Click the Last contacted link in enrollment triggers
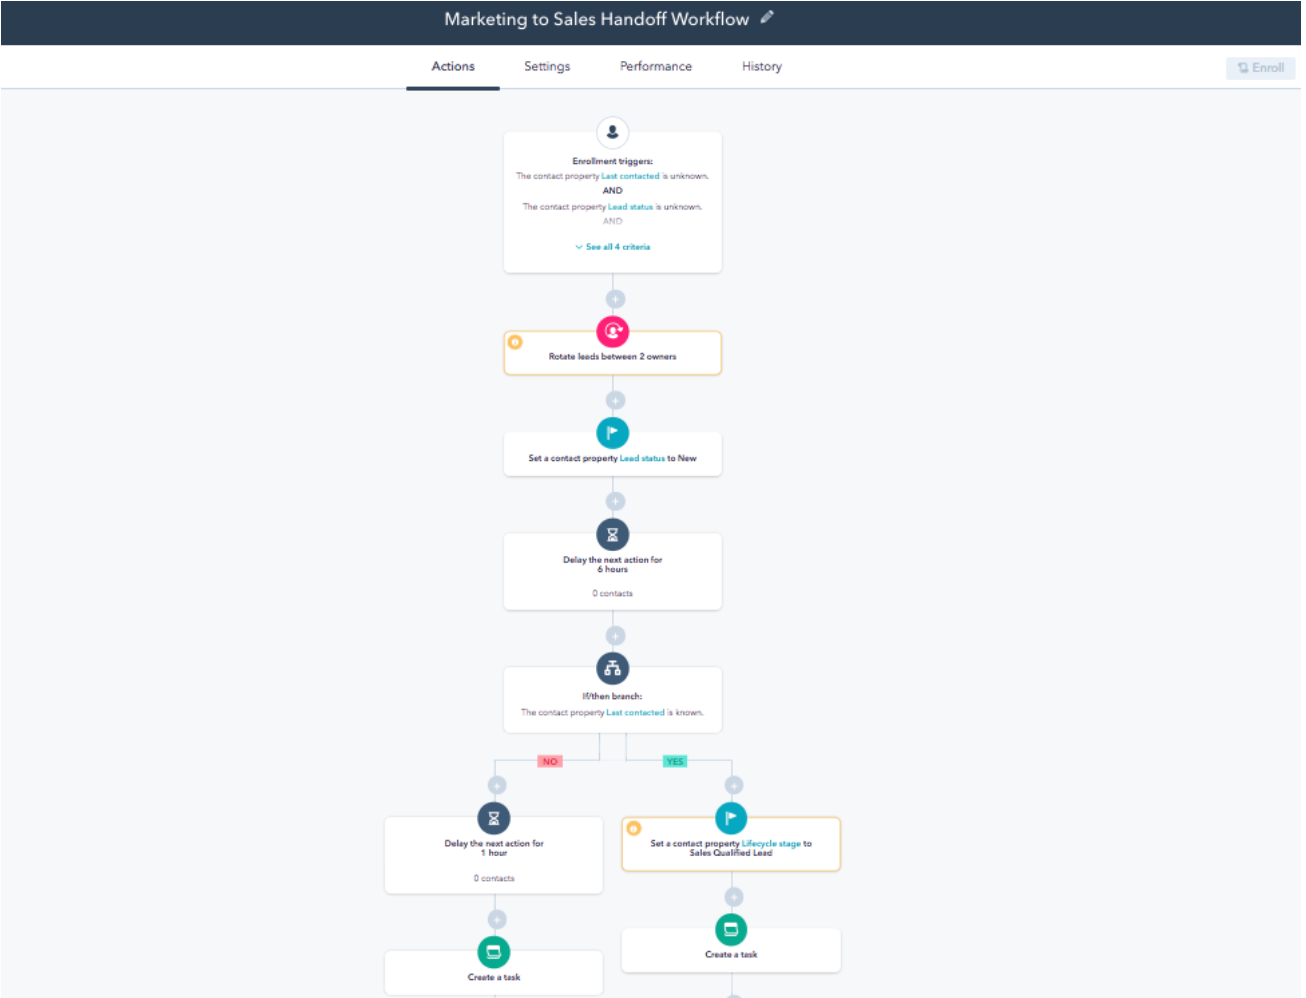 click(630, 176)
